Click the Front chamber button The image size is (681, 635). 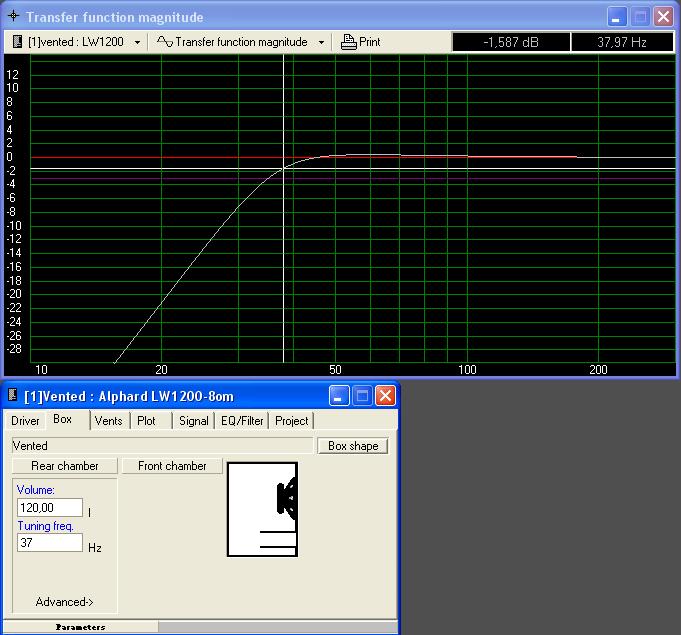[172, 466]
